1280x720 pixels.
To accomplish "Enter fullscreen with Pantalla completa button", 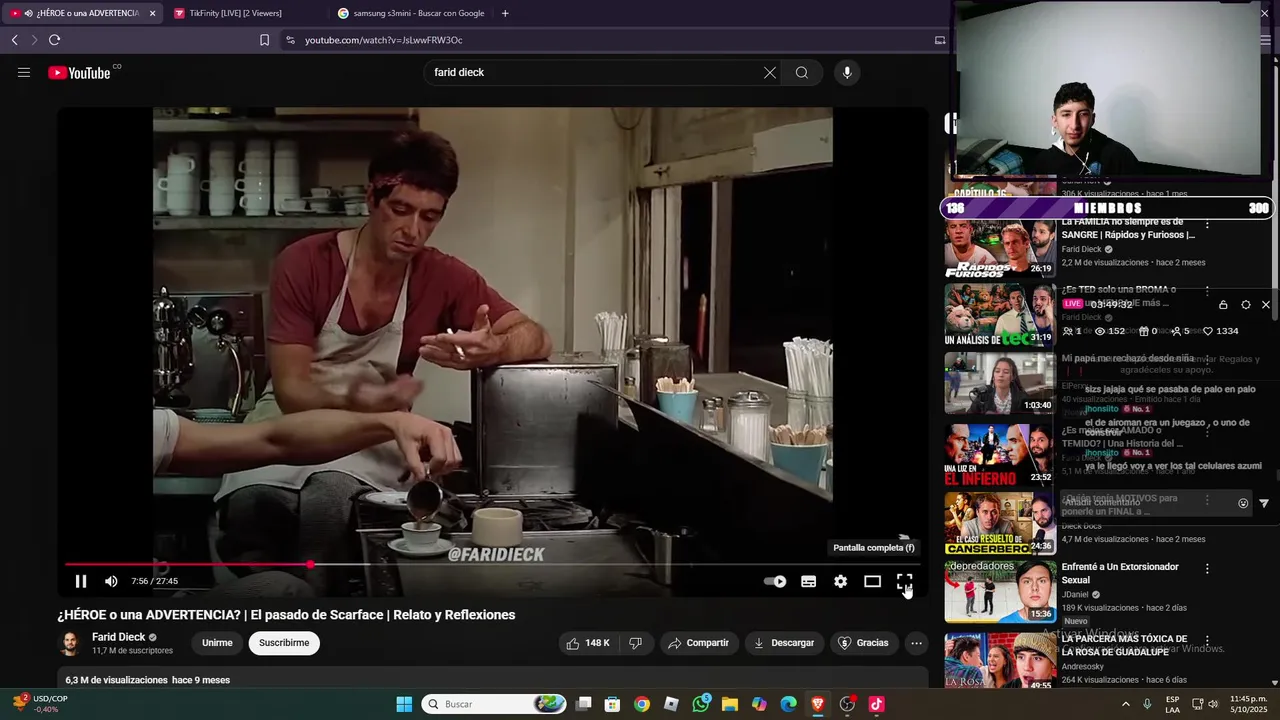I will click(904, 581).
